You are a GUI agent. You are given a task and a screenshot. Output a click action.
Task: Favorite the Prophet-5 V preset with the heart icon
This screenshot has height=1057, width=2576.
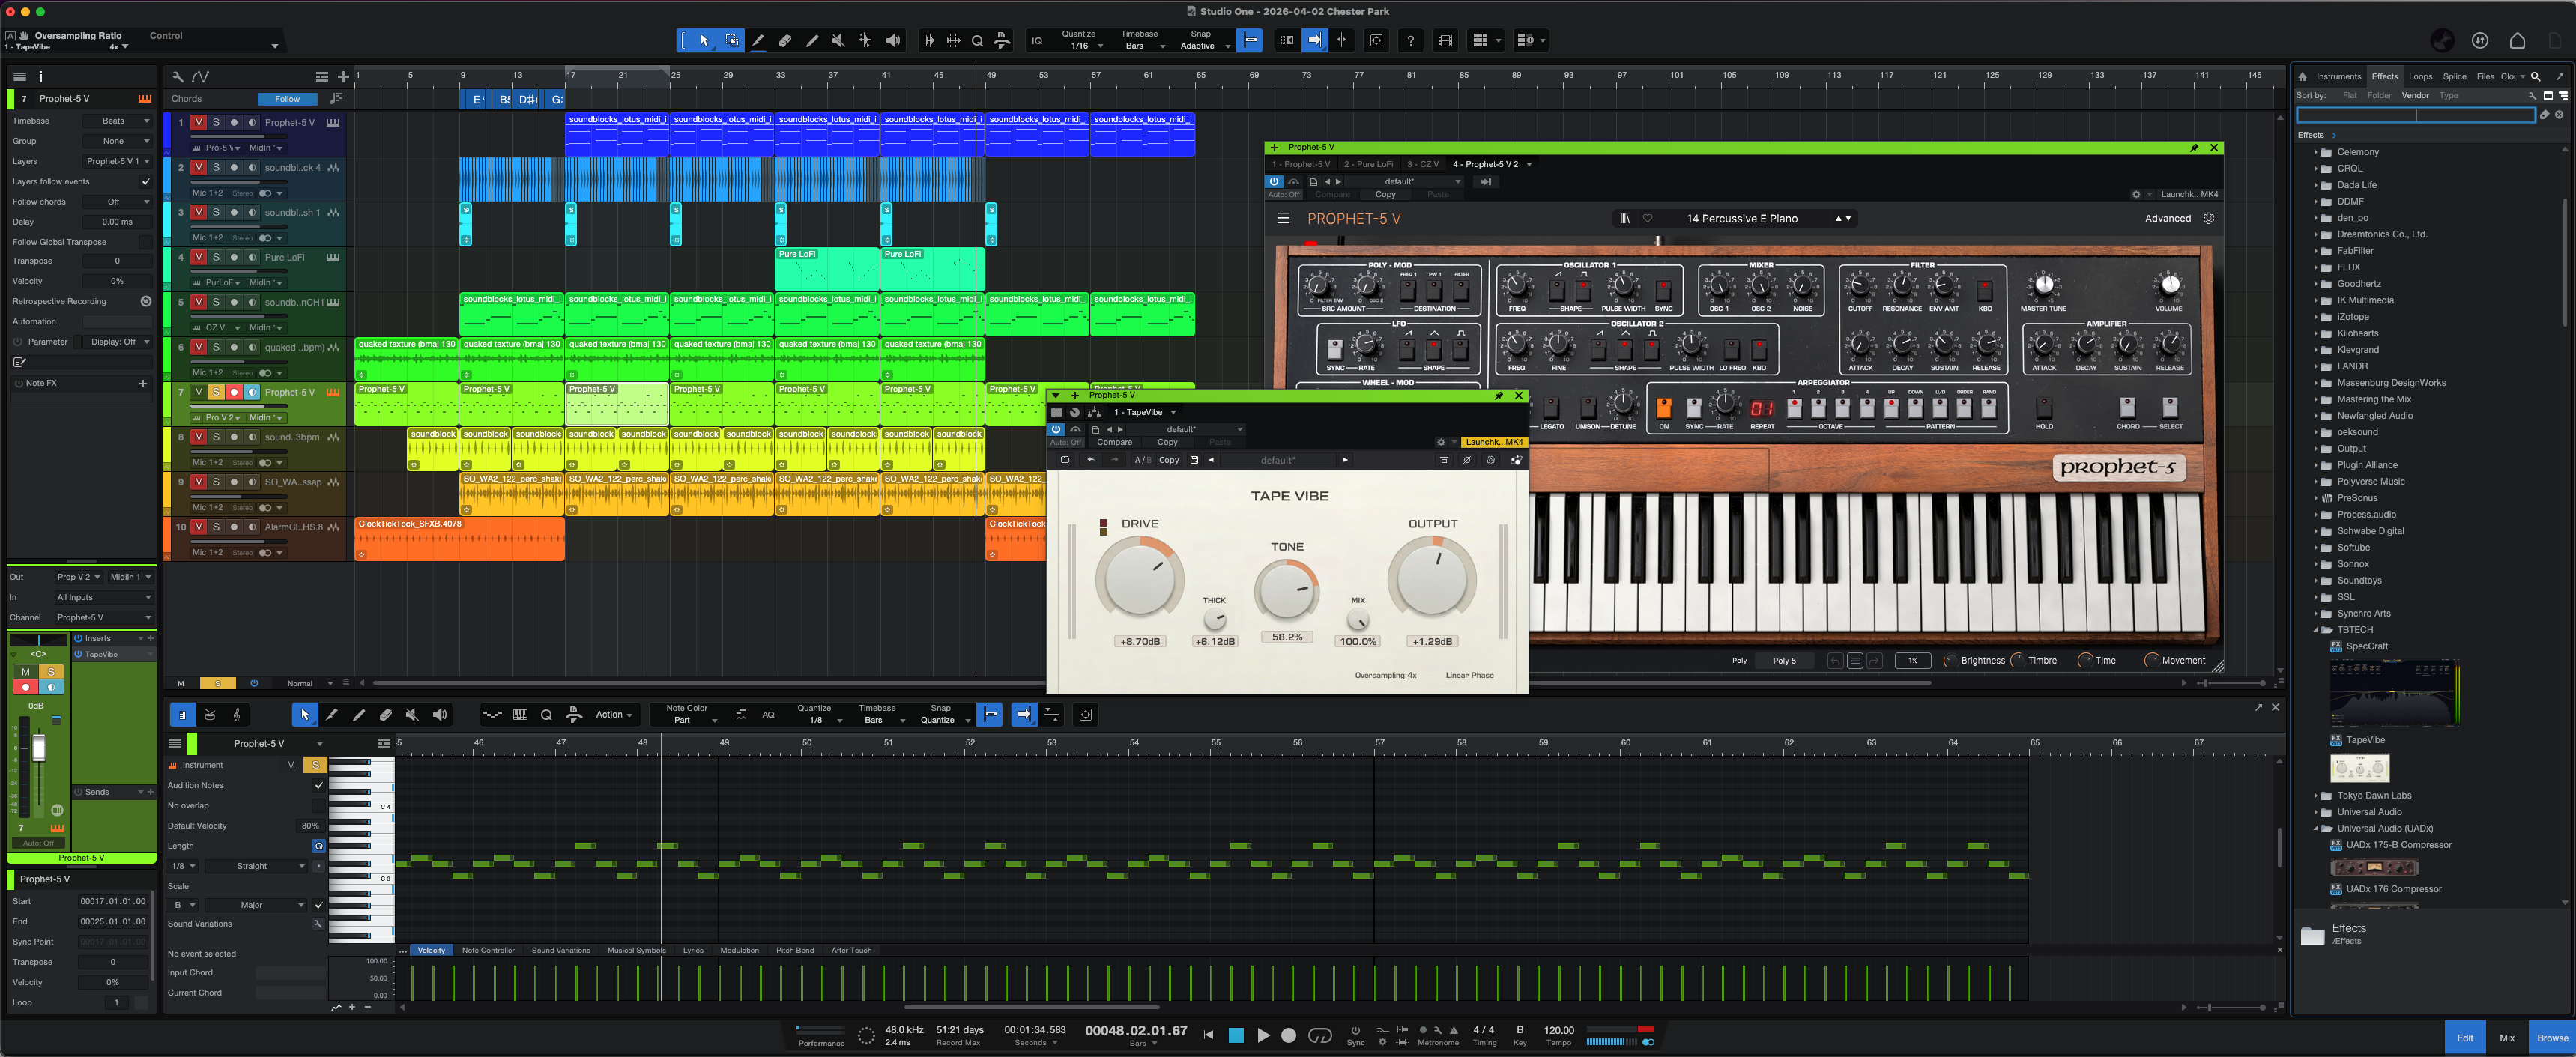[x=1648, y=219]
